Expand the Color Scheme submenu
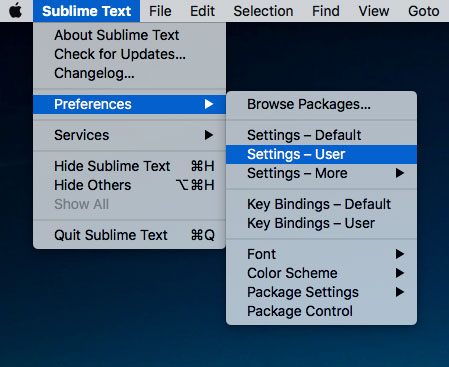Viewport: 449px width, 367px height. click(x=321, y=273)
